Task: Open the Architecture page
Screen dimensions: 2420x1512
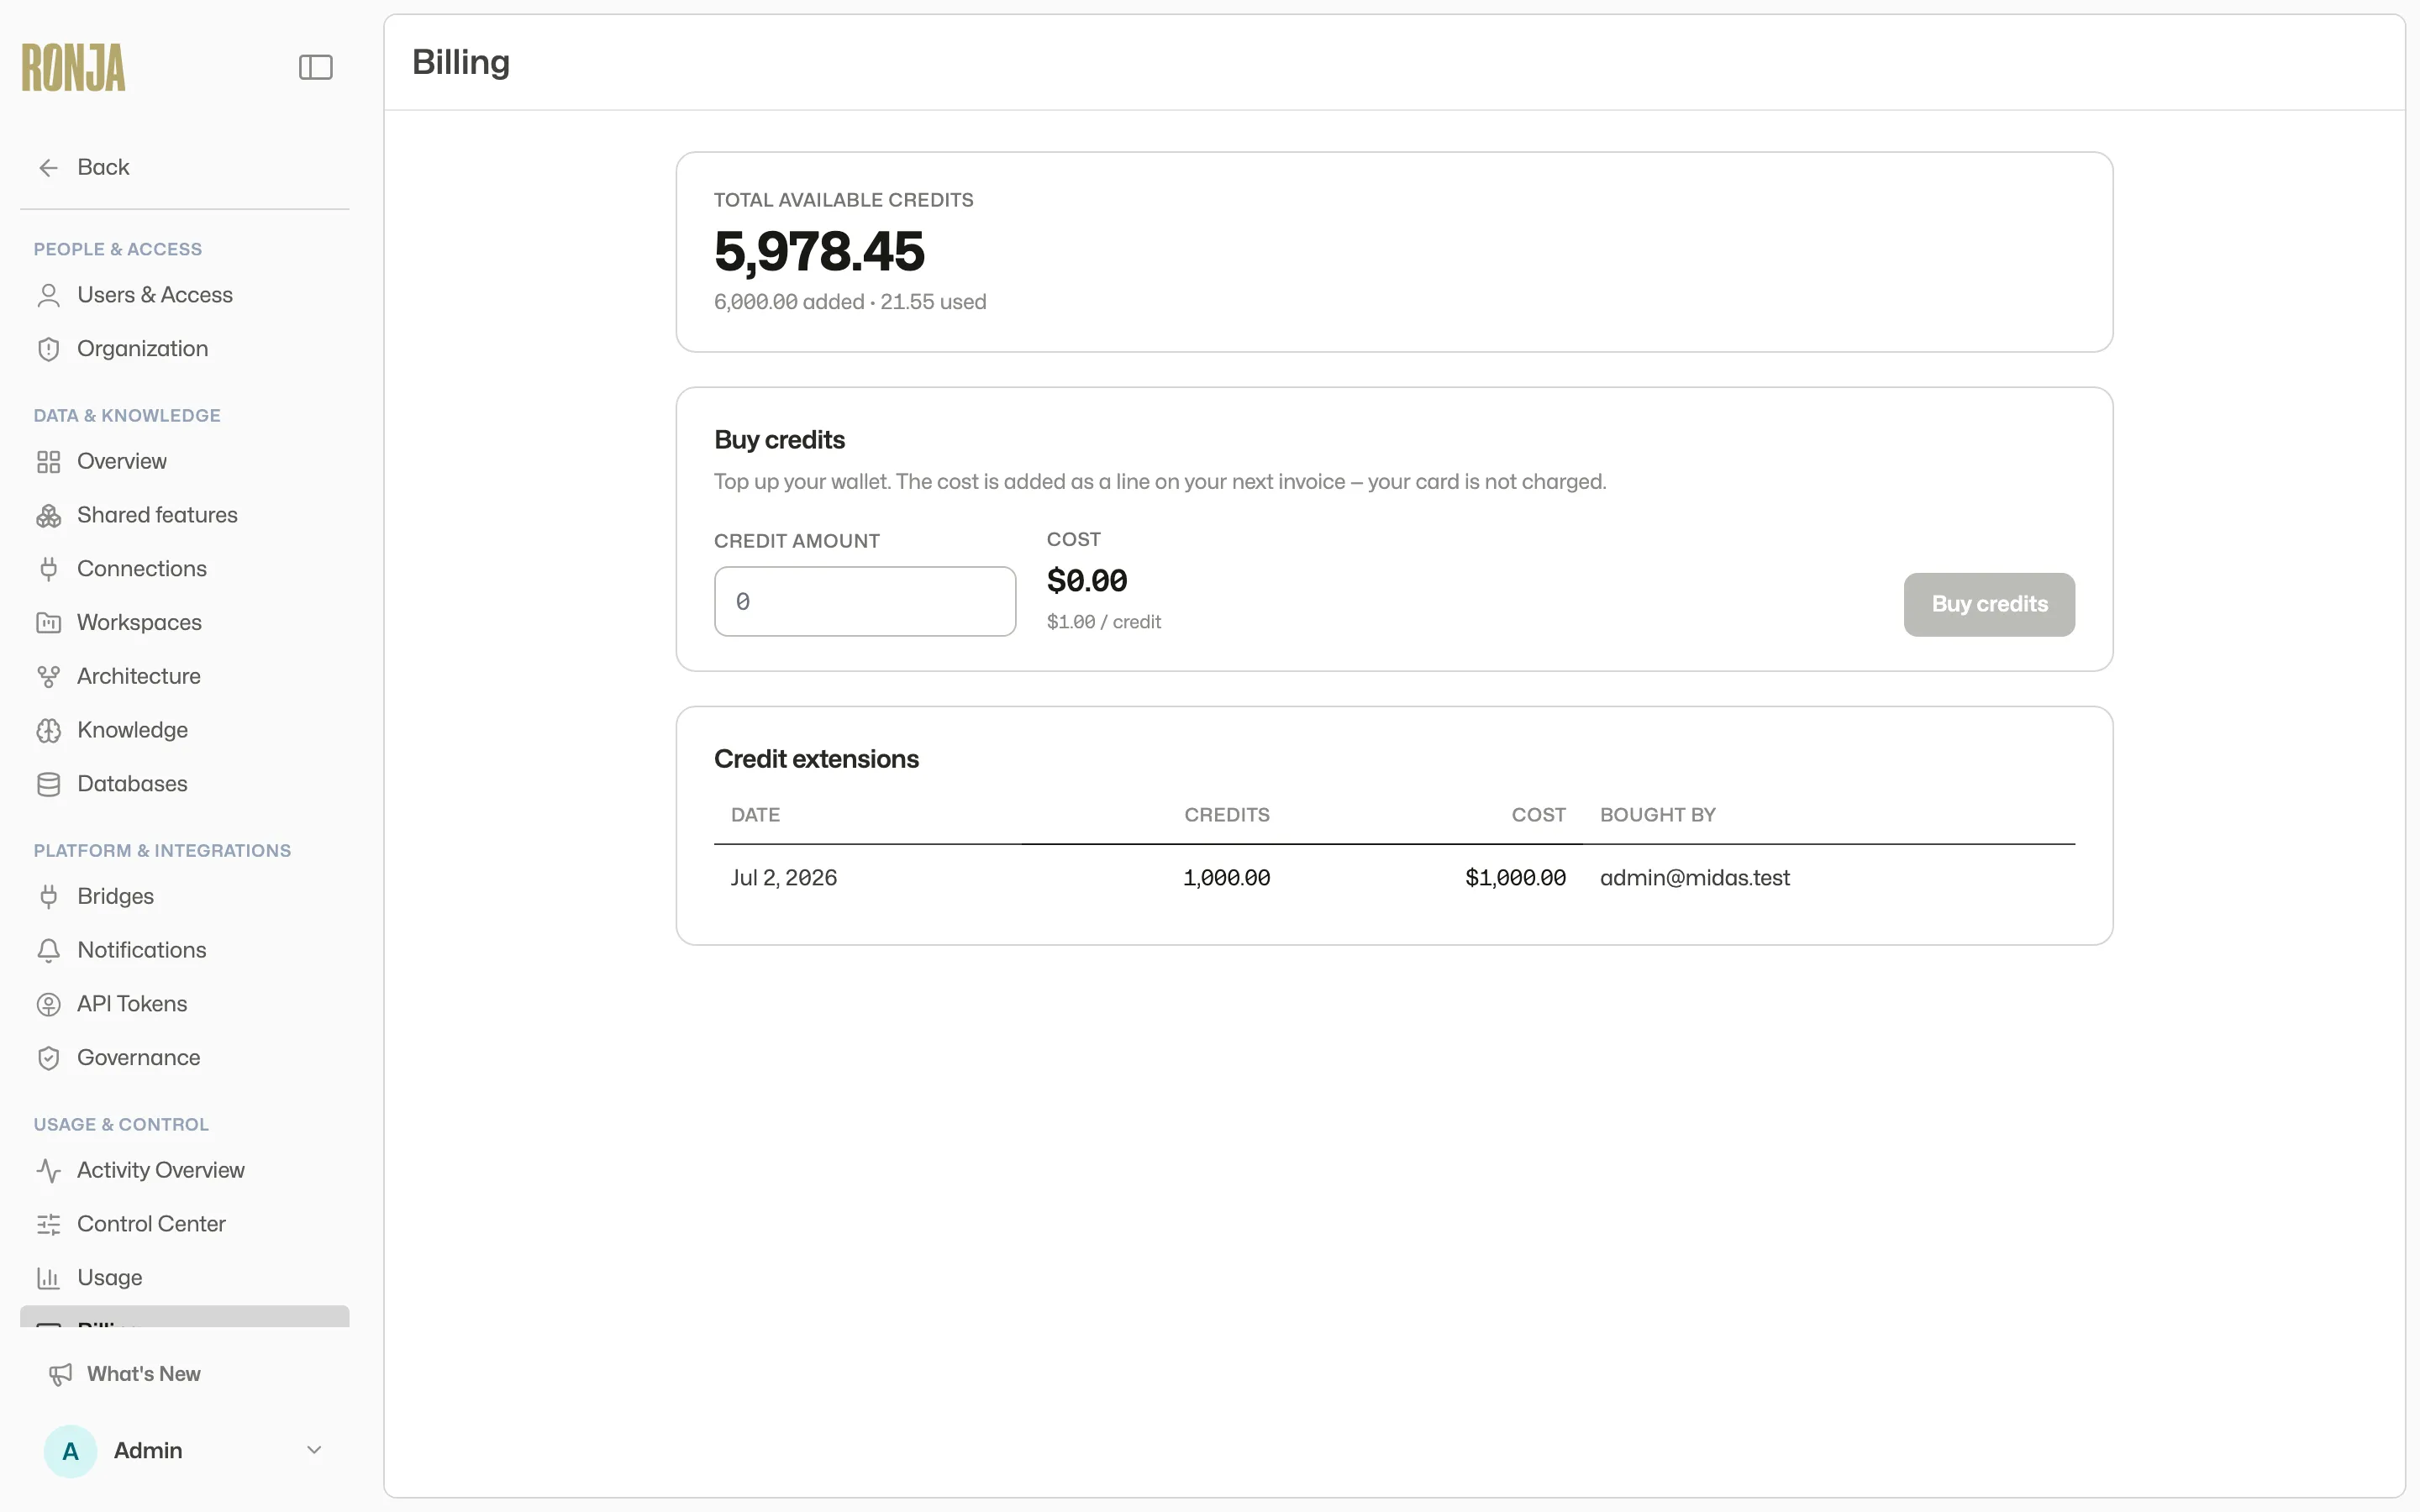Action: [184, 677]
